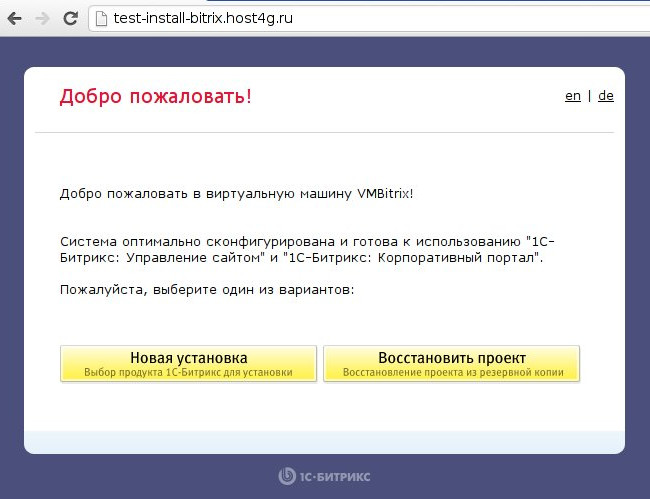
Task: Click the text mentioning VMBitrix virtual machine
Action: point(236,194)
